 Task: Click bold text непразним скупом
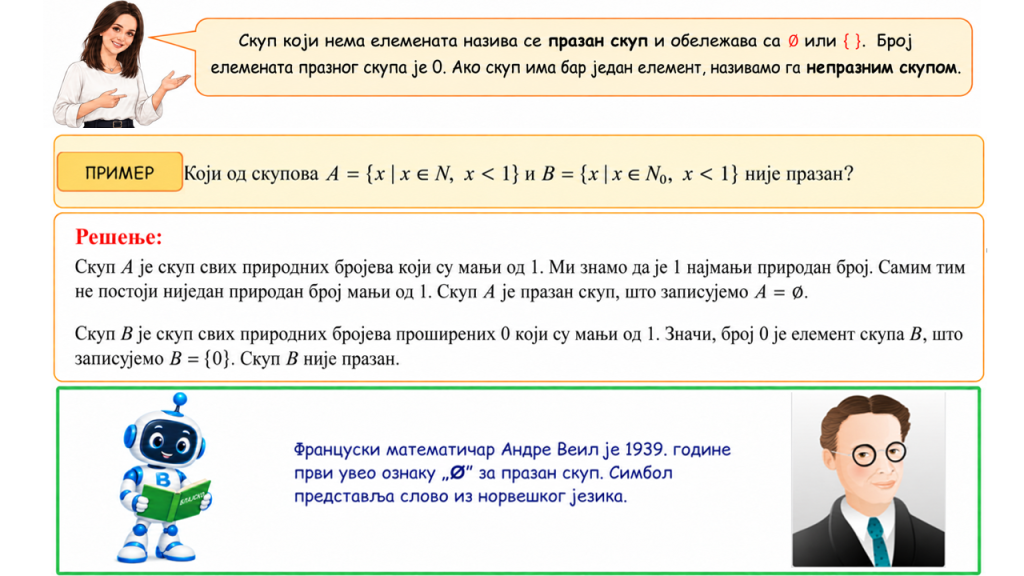pyautogui.click(x=882, y=67)
